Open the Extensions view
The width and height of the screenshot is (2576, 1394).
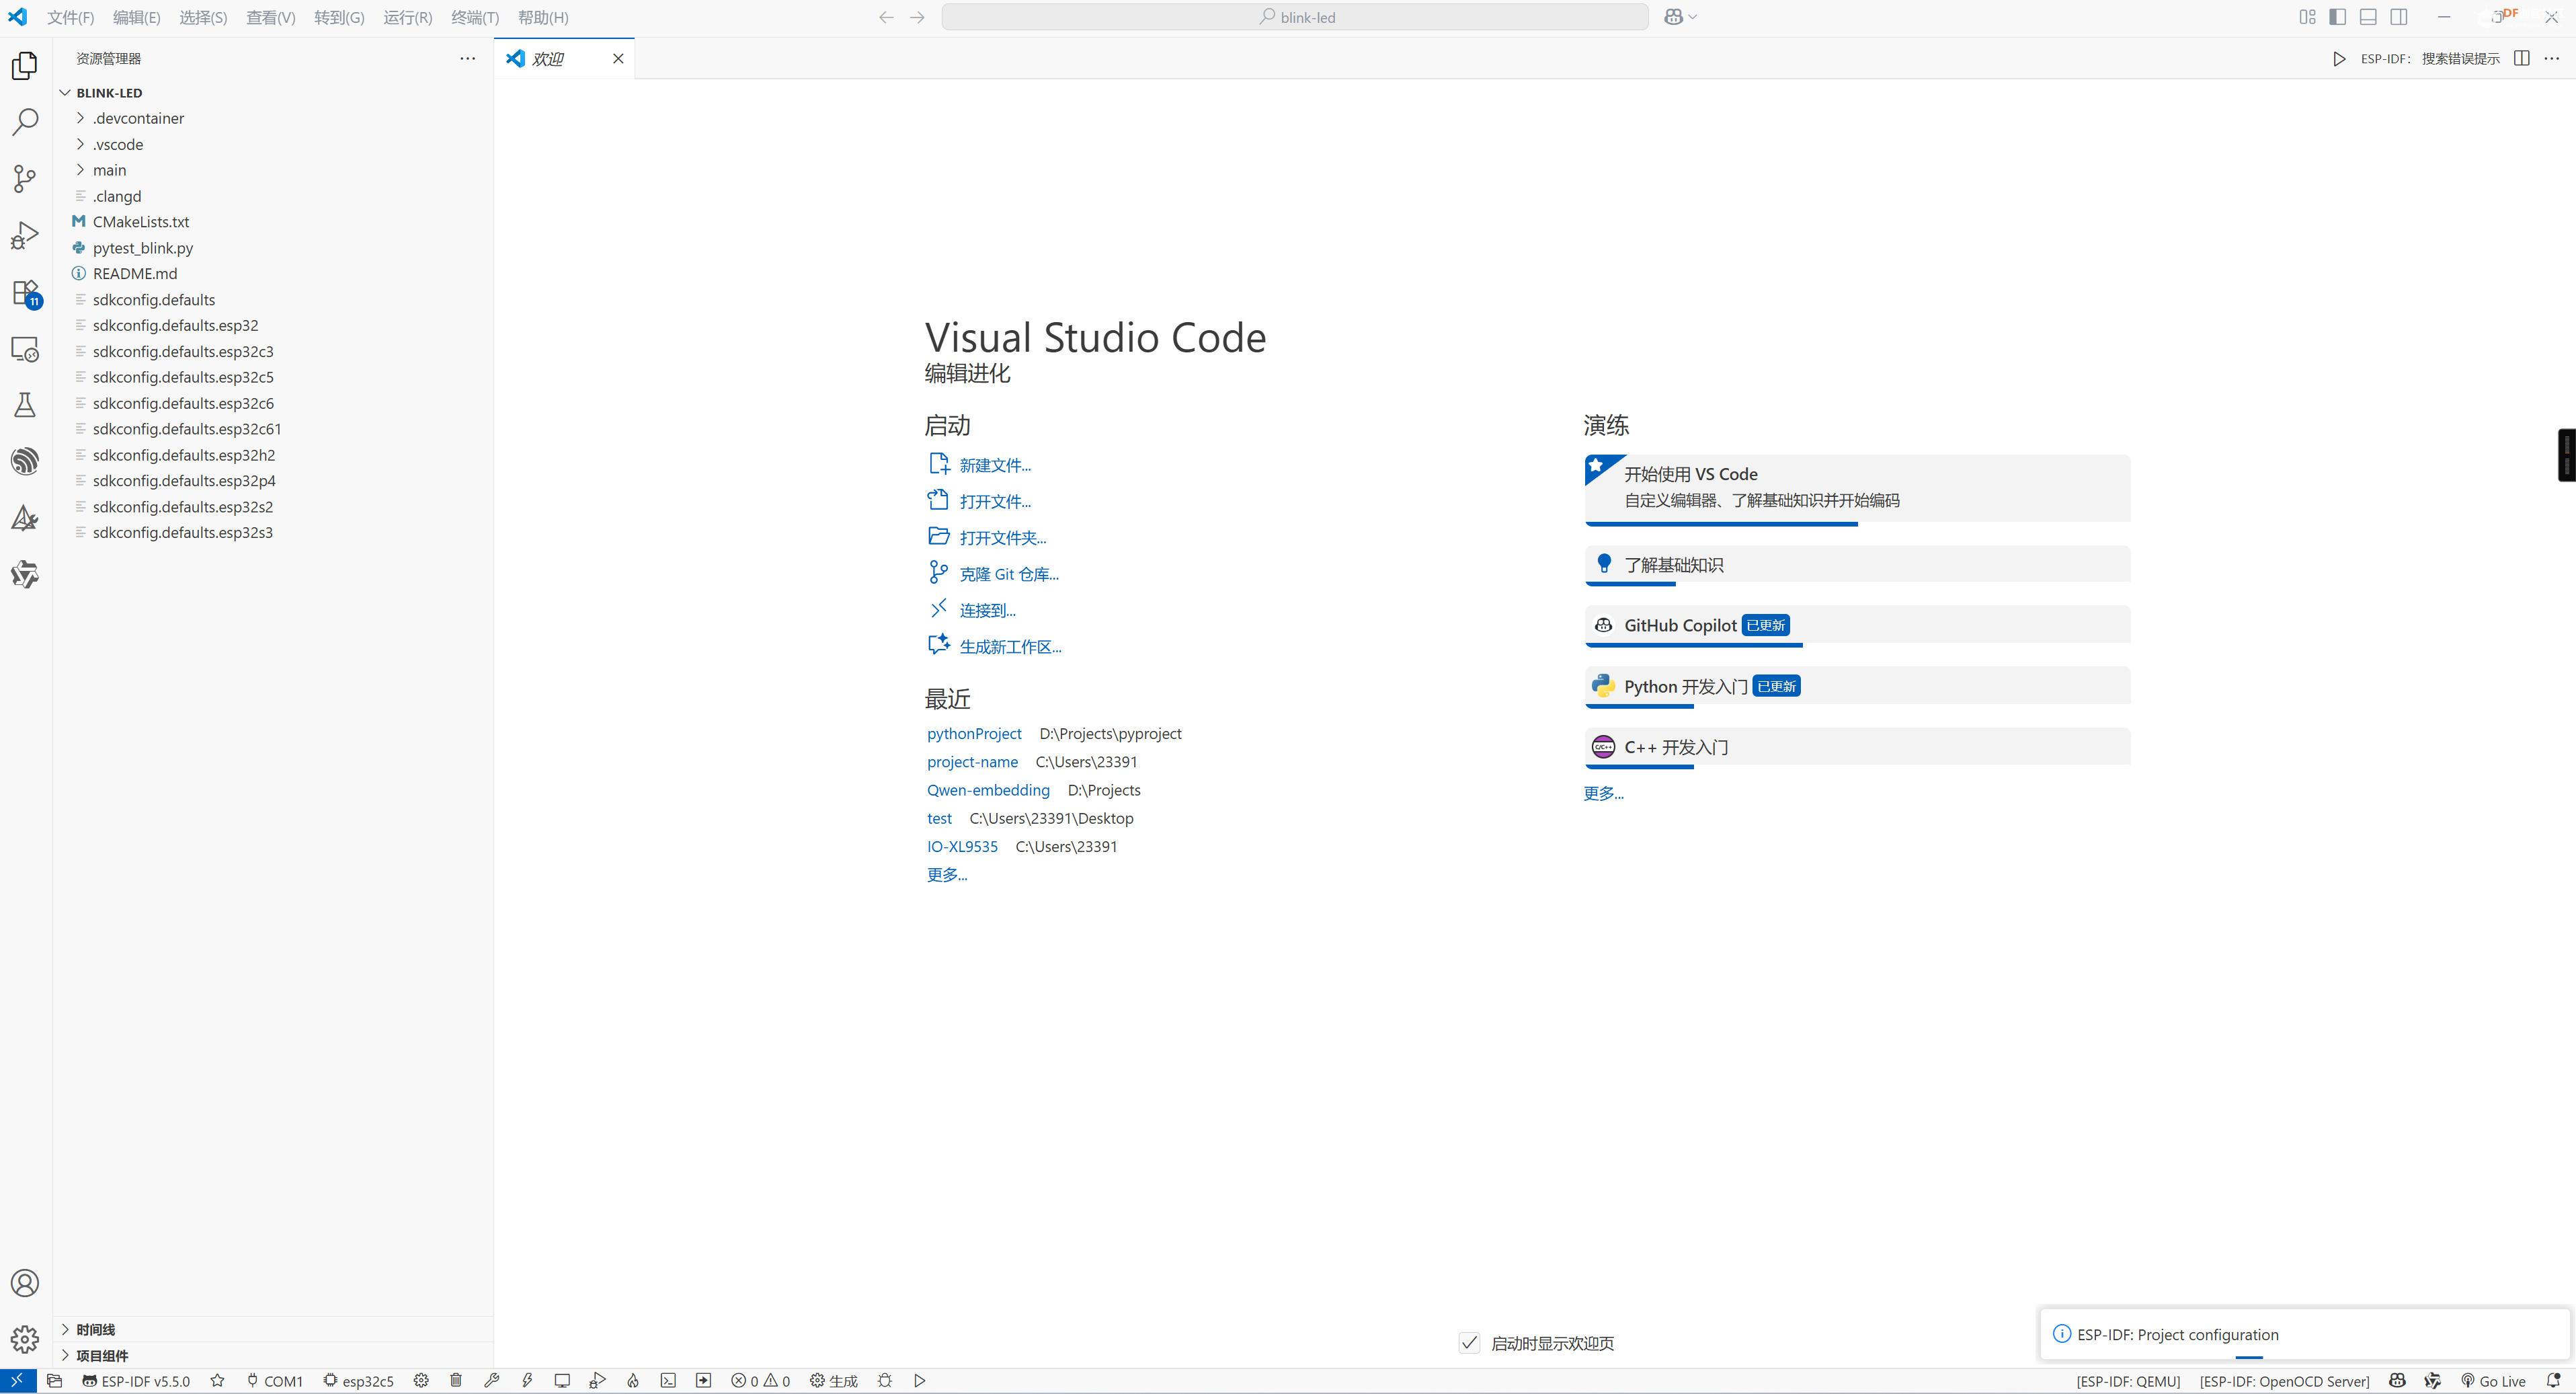click(24, 293)
